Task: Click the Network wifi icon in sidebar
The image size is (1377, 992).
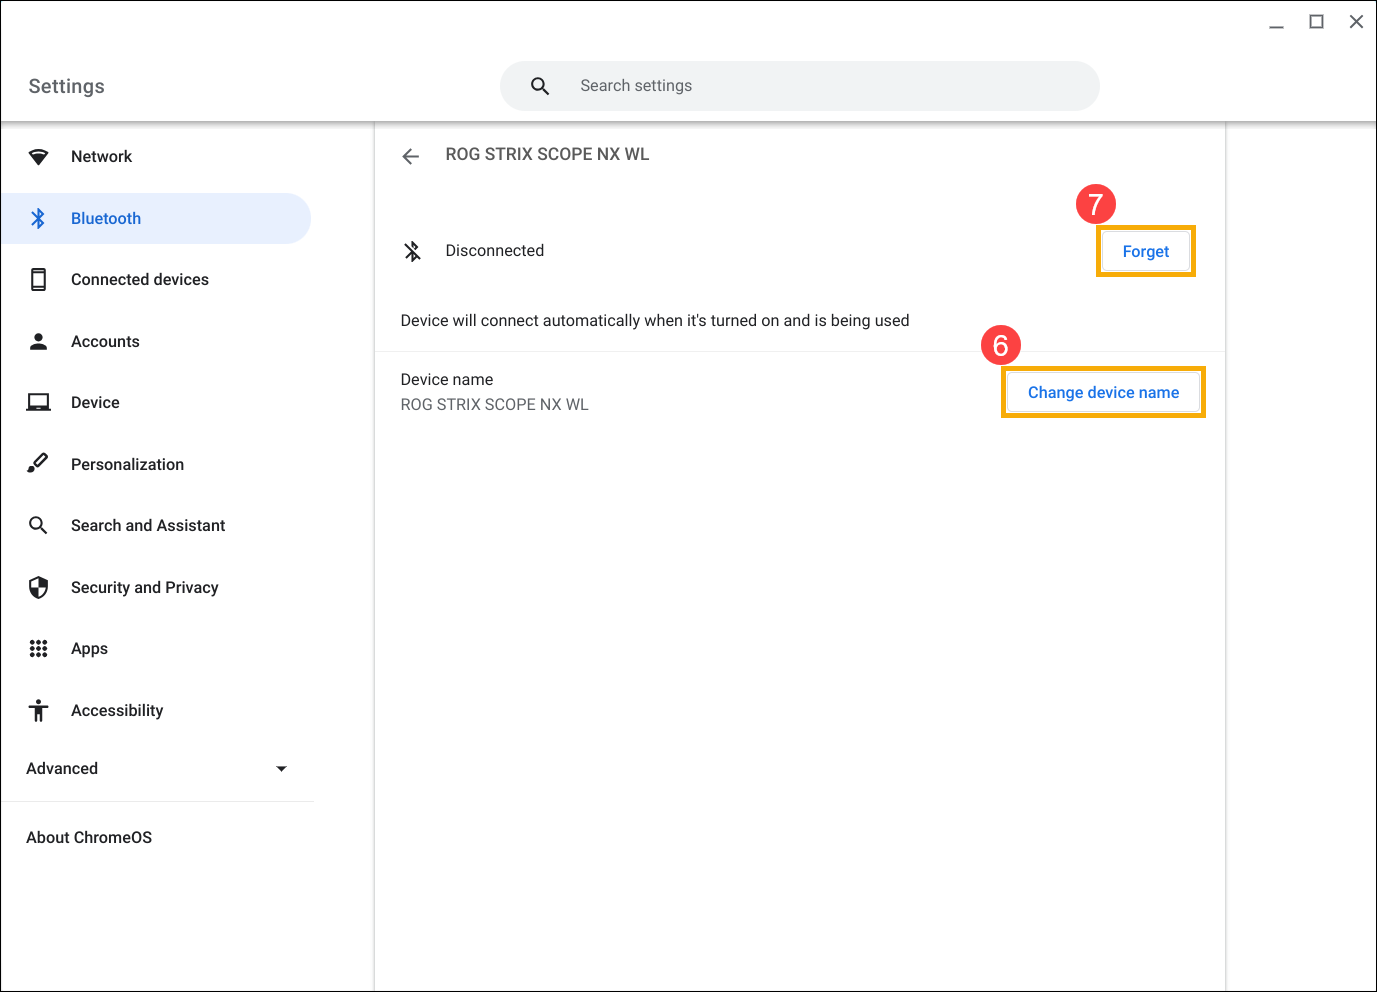Action: [38, 157]
